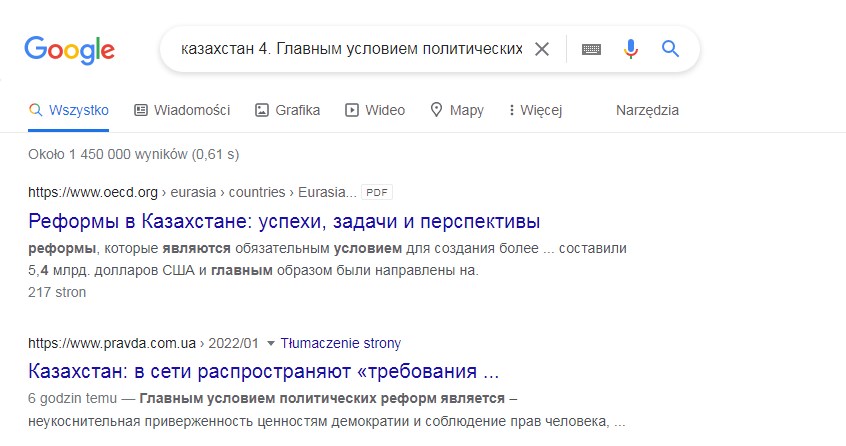The image size is (846, 446).
Task: Switch to the Wszystko tab
Action: pyautogui.click(x=69, y=110)
